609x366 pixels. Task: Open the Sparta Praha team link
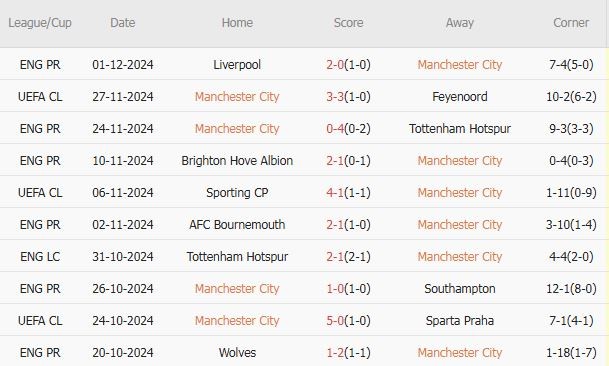coord(460,321)
